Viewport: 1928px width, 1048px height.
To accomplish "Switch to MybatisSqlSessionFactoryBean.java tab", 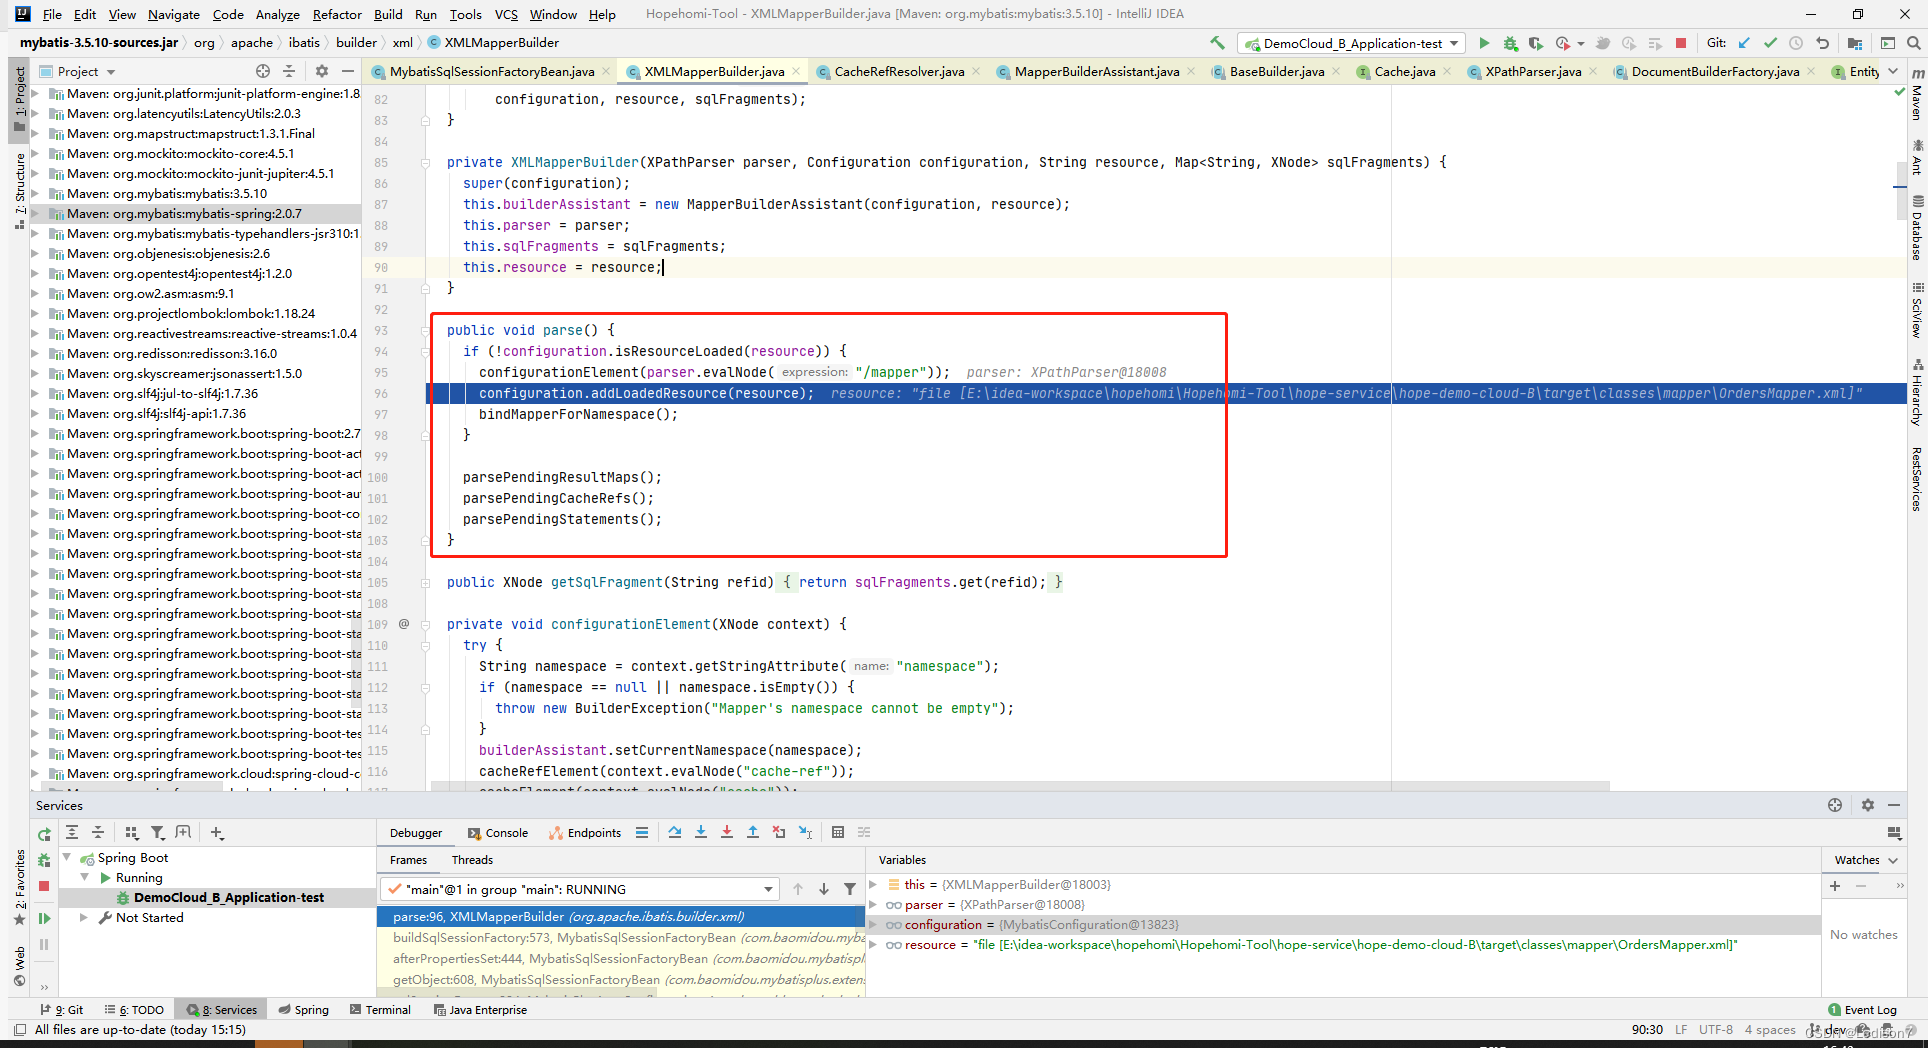I will tap(491, 71).
